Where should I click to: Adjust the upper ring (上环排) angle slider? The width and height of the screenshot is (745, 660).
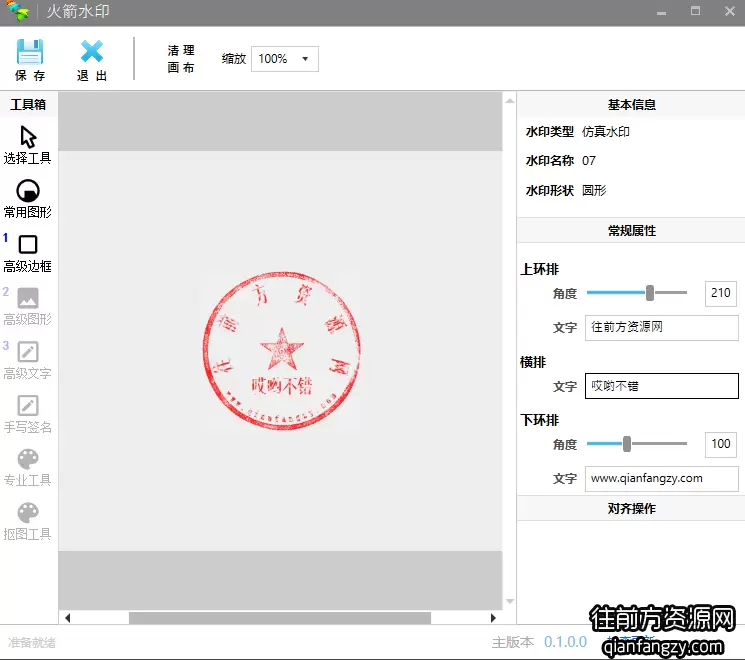[650, 293]
